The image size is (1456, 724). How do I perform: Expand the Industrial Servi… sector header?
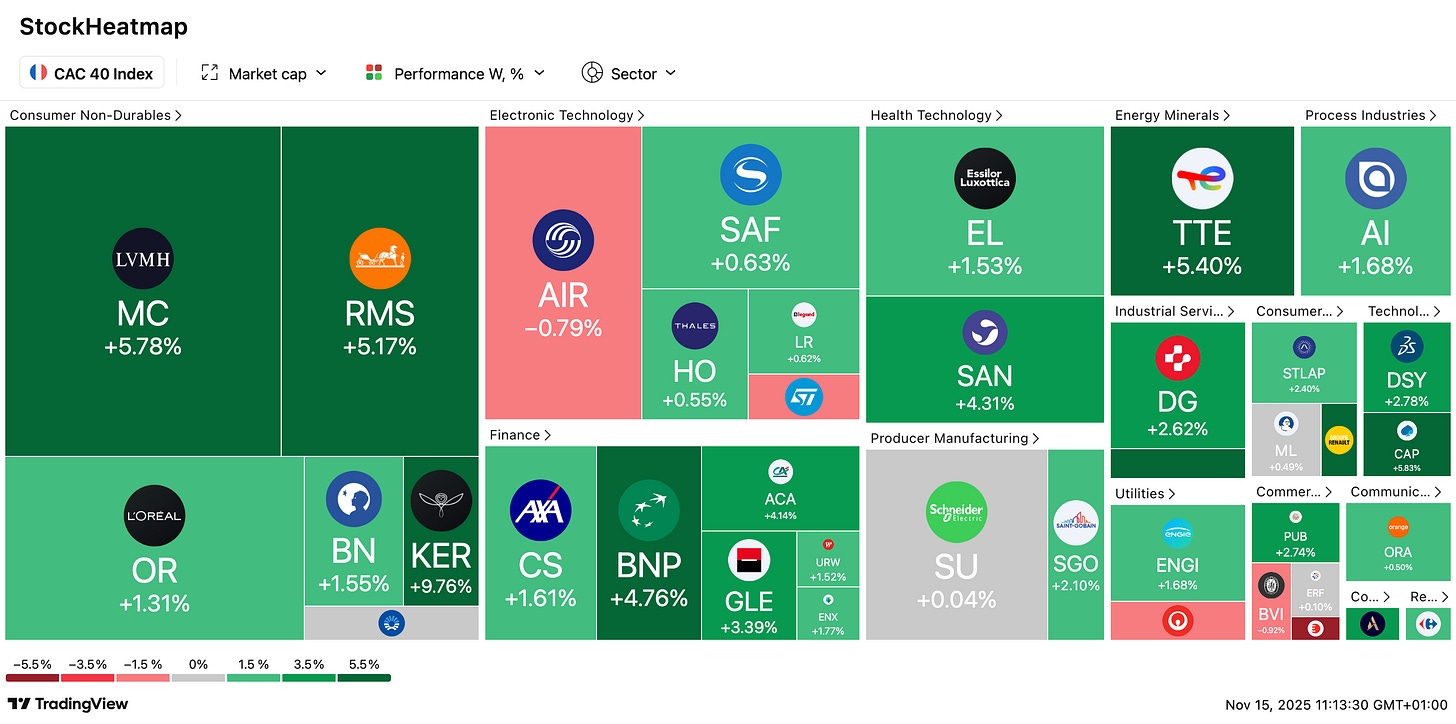coord(1176,311)
